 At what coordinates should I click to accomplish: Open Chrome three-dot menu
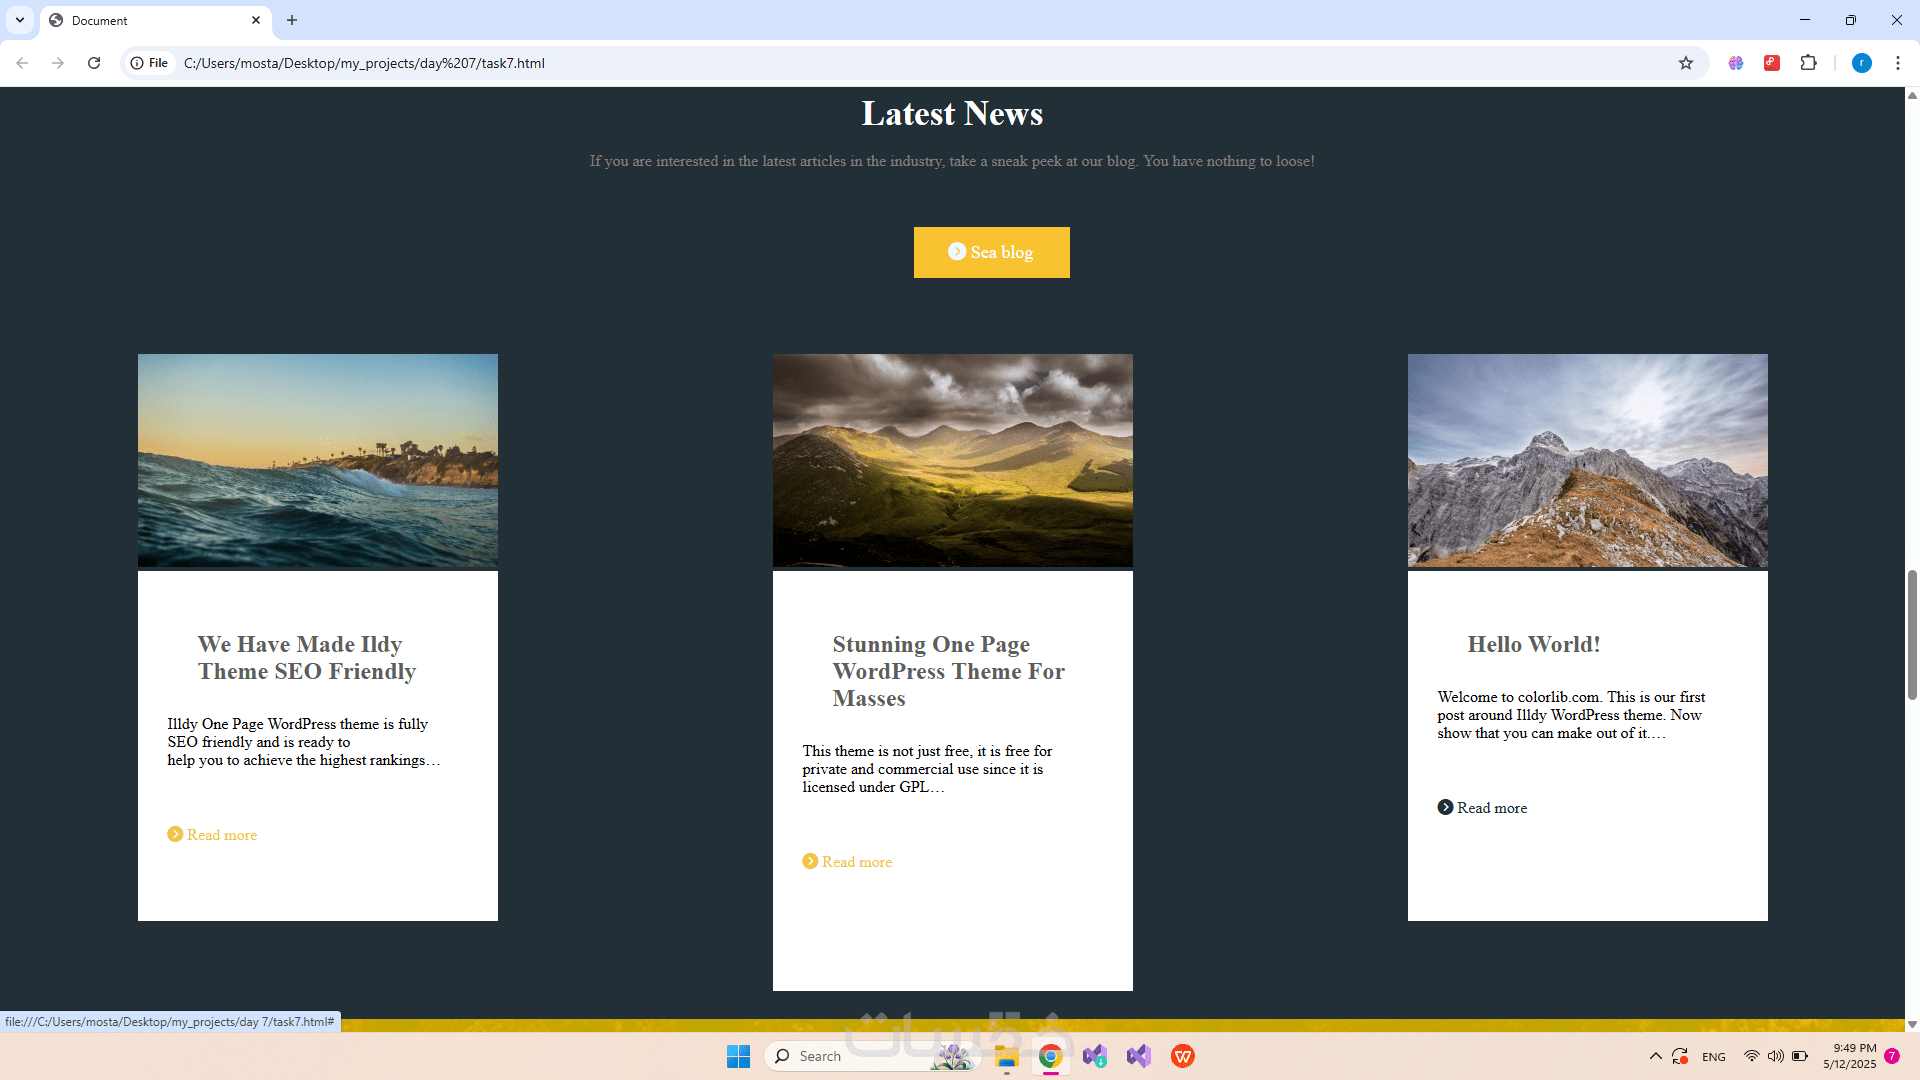point(1897,63)
